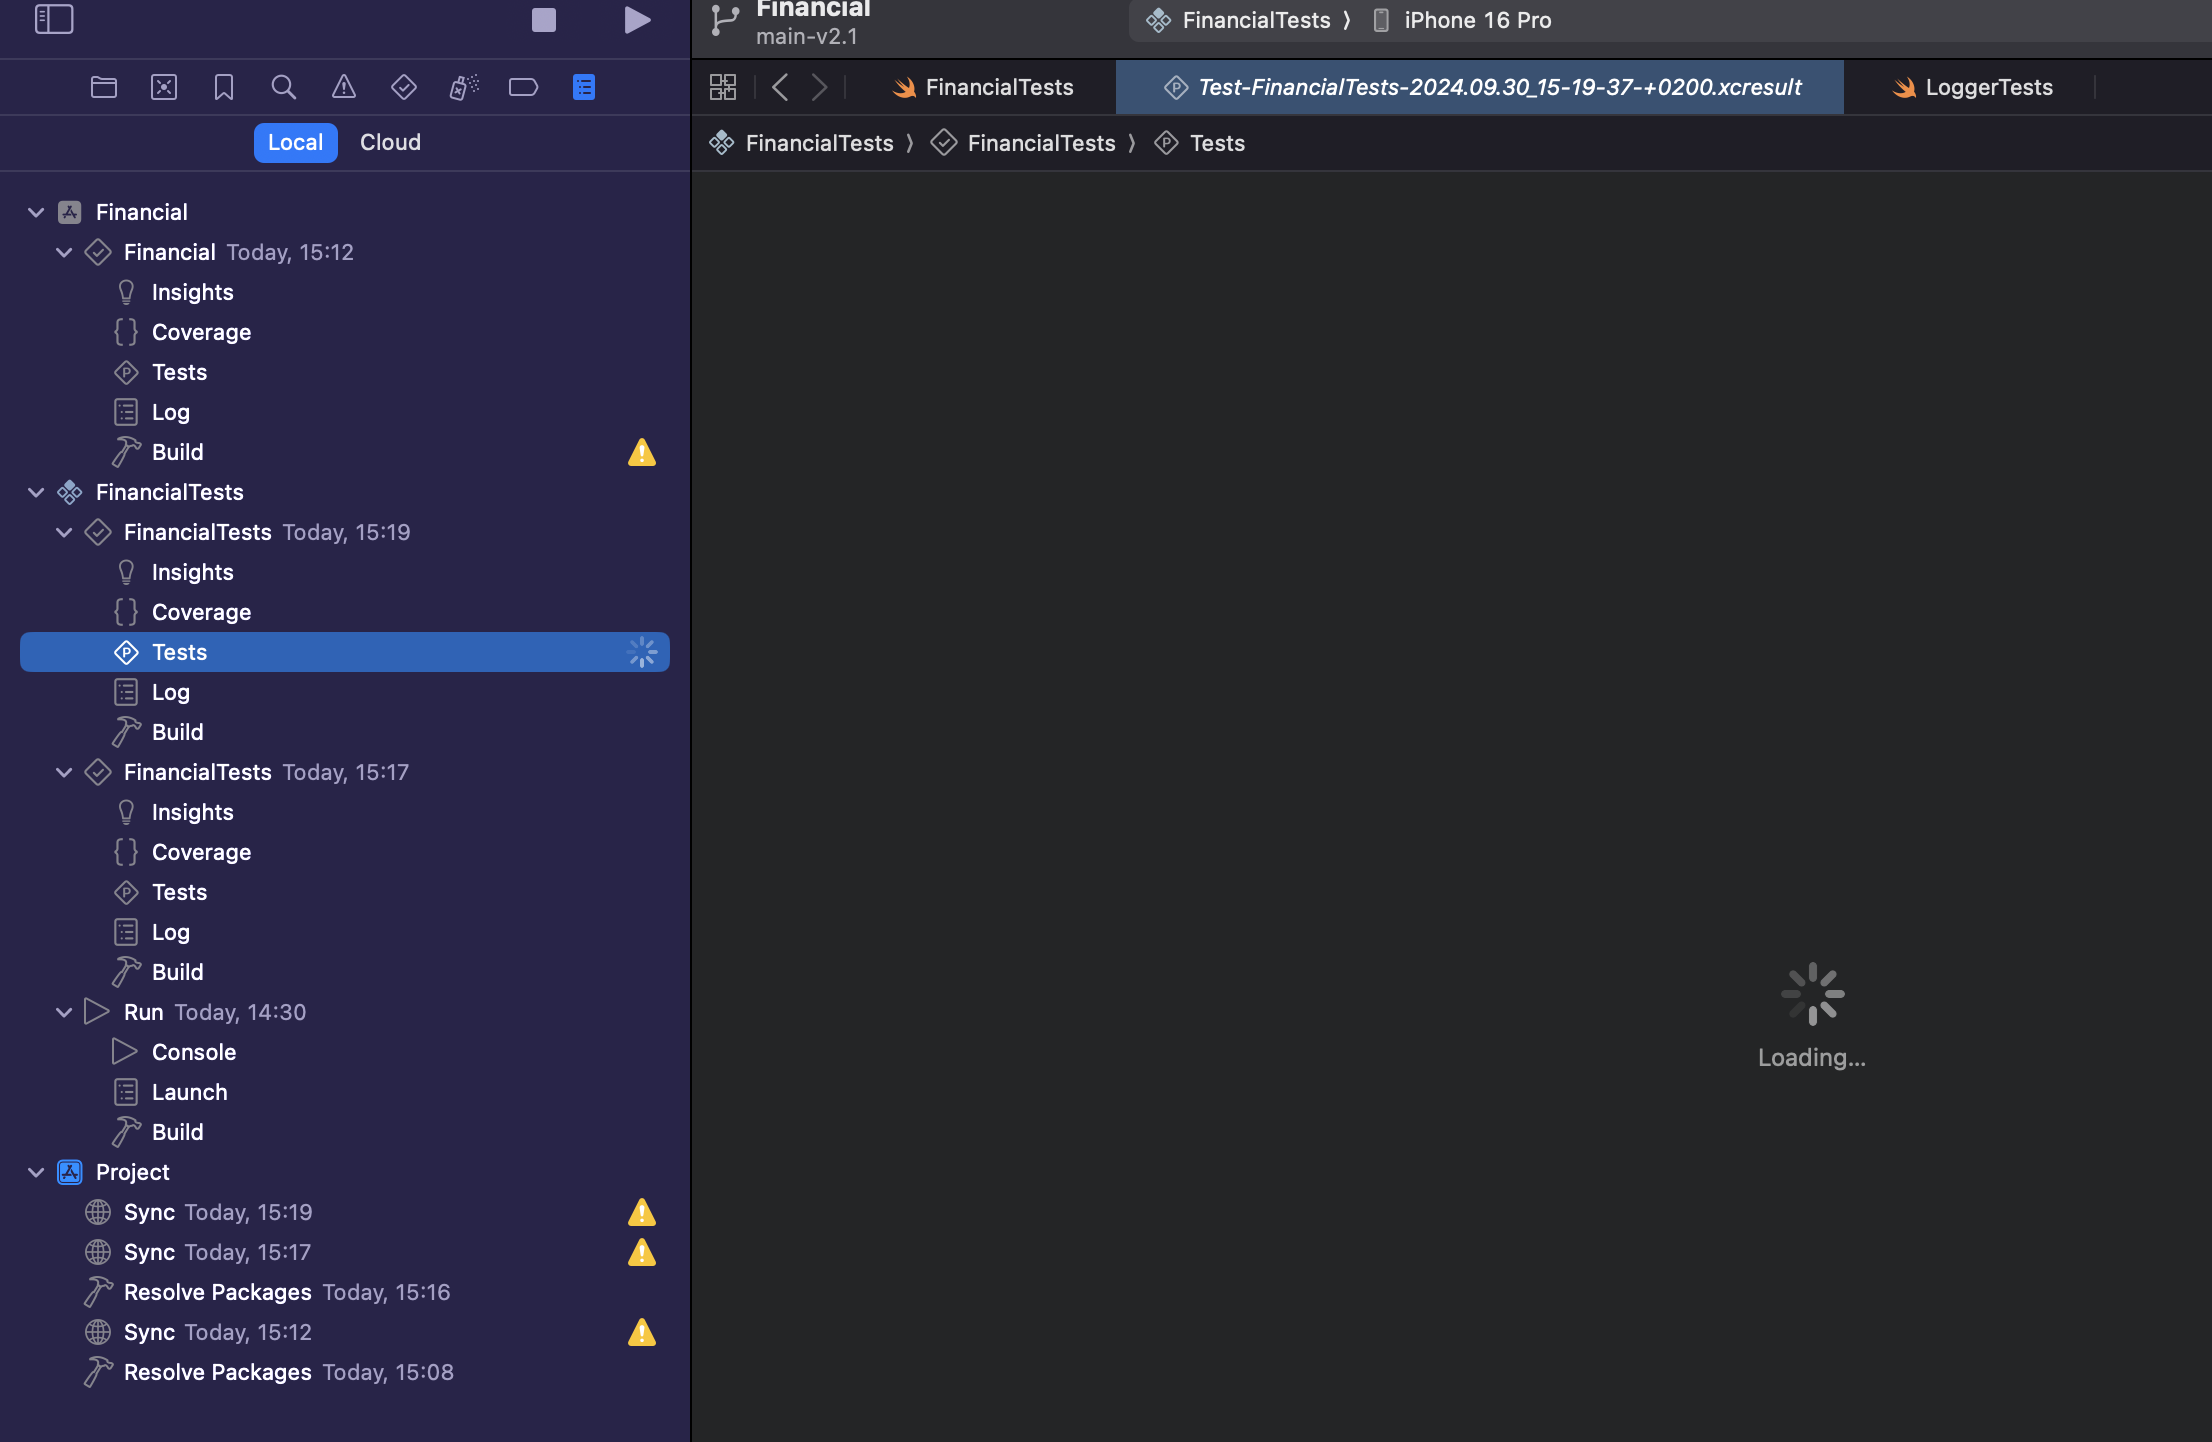Viewport: 2212px width, 1442px height.
Task: Open Log under Financial 15:12
Action: point(345,412)
